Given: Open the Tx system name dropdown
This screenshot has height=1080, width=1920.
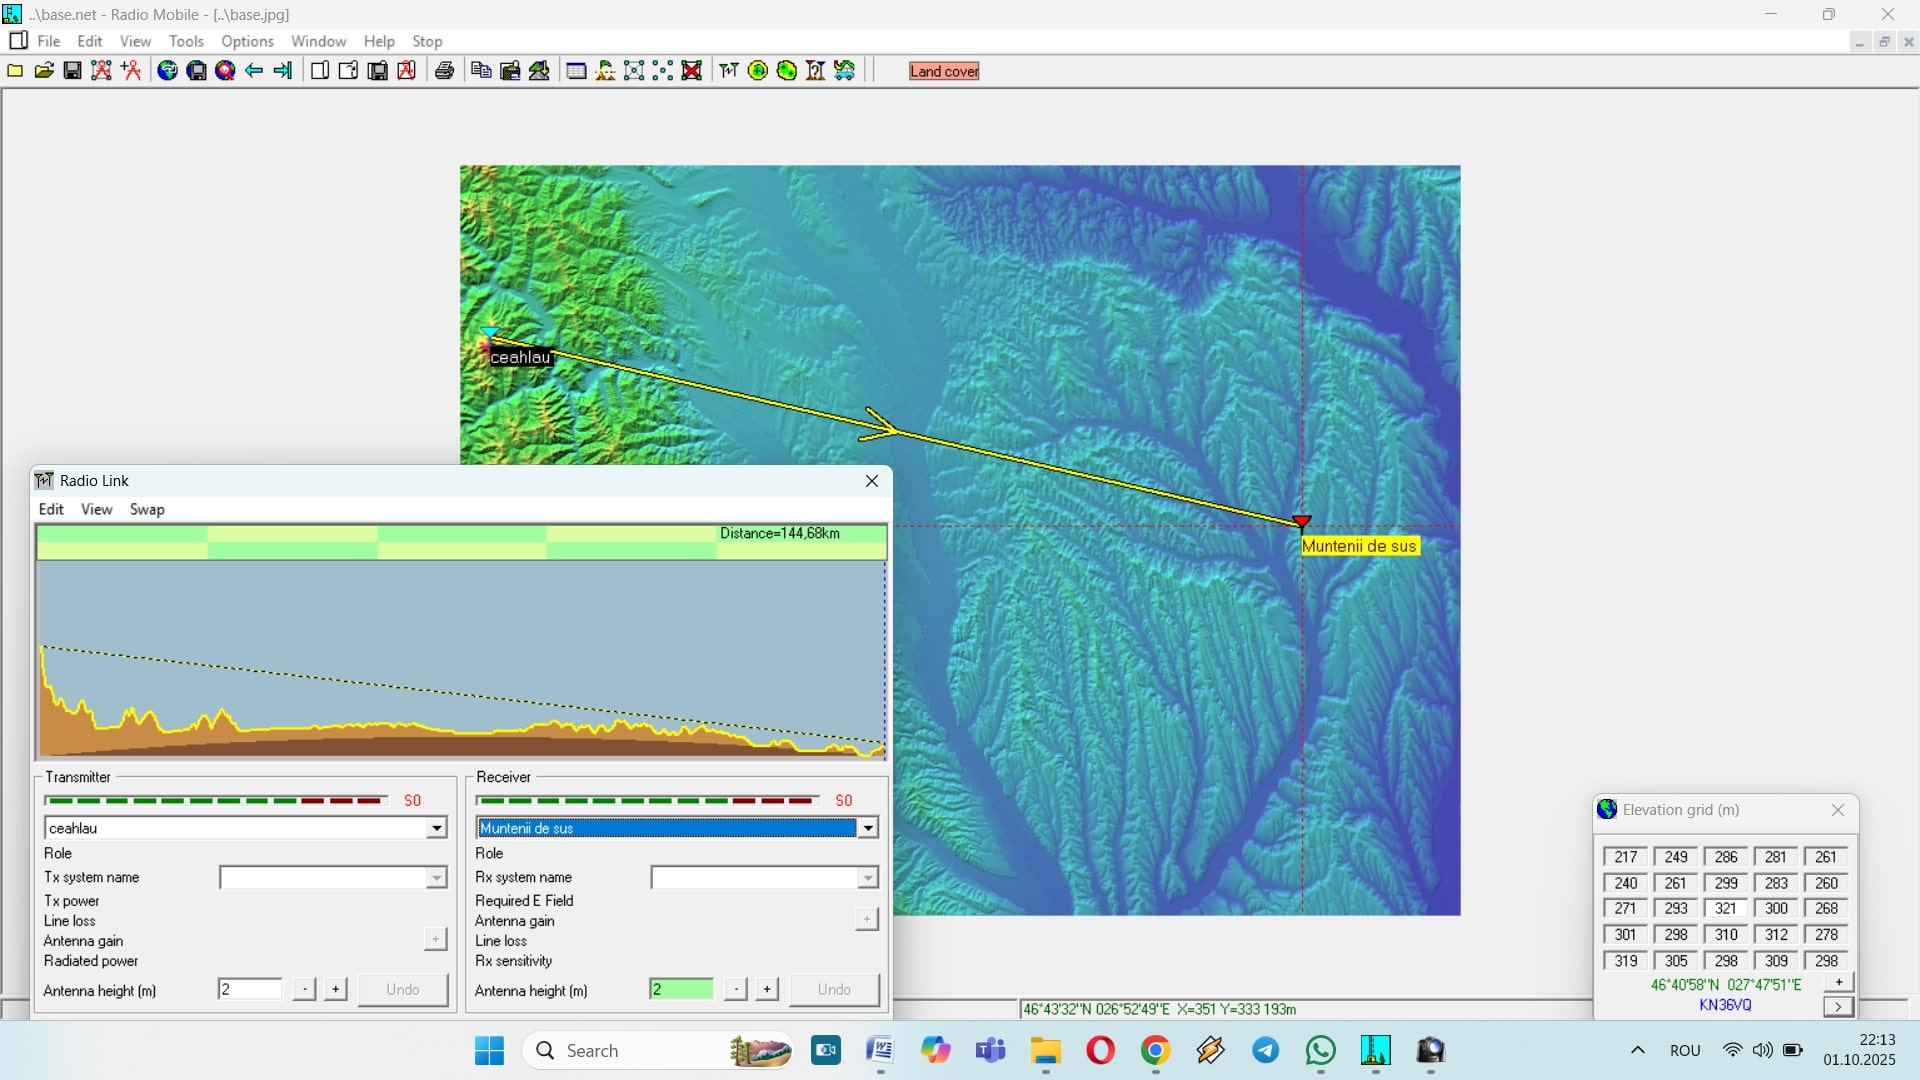Looking at the screenshot, I should (436, 878).
